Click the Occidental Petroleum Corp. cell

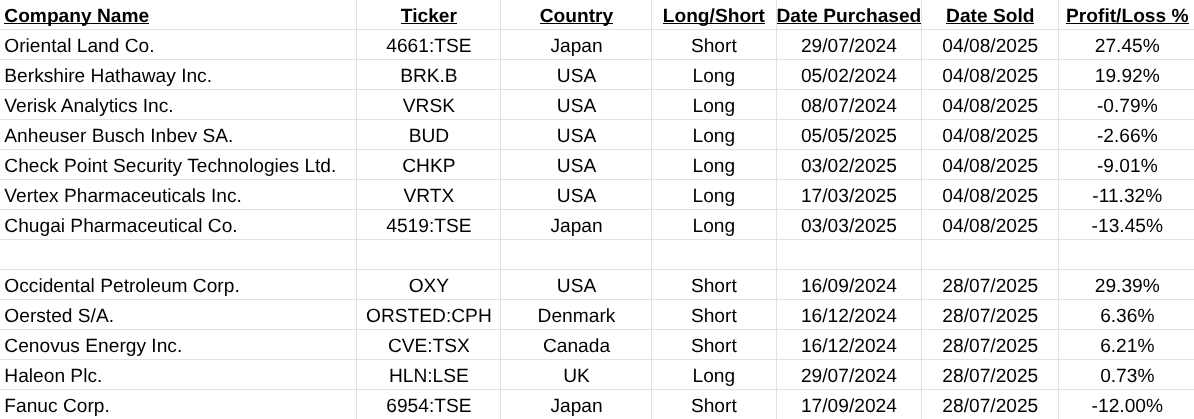122,286
